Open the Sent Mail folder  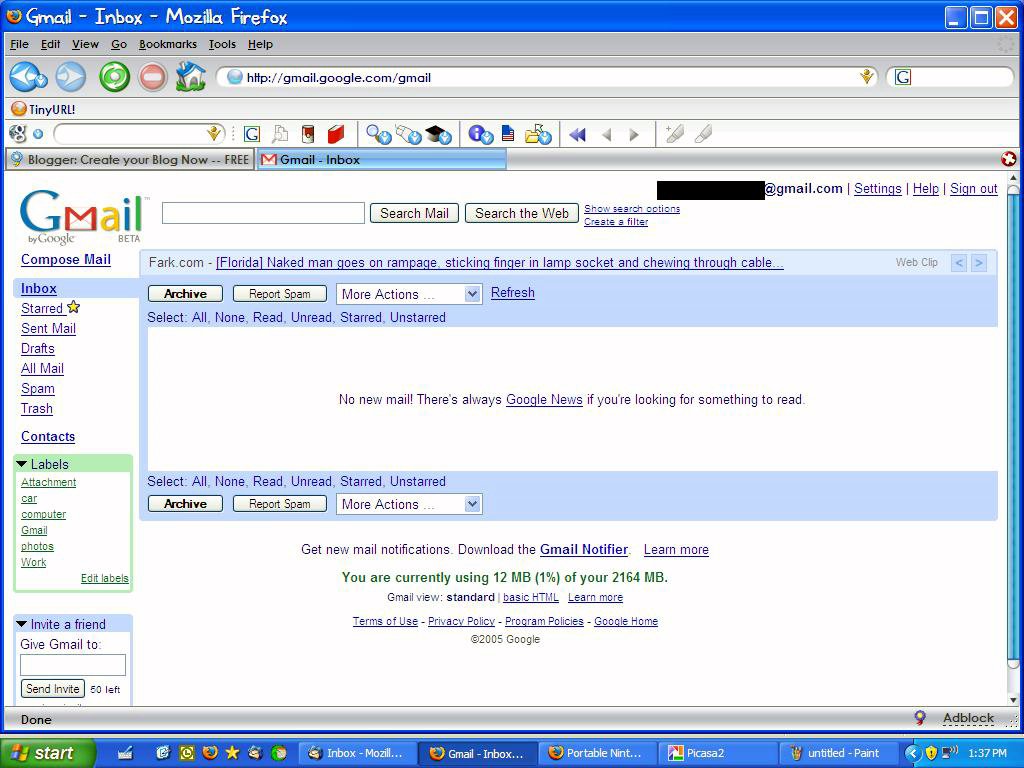pos(48,328)
